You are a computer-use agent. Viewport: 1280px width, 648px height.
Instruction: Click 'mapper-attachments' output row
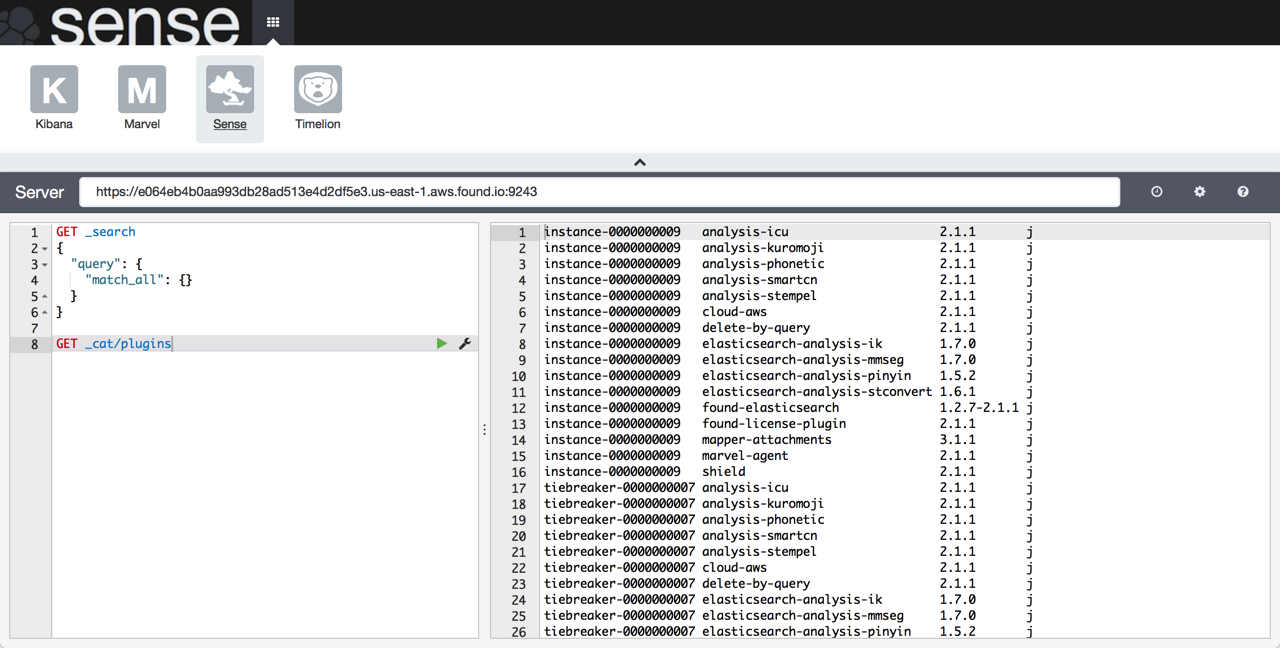click(767, 440)
